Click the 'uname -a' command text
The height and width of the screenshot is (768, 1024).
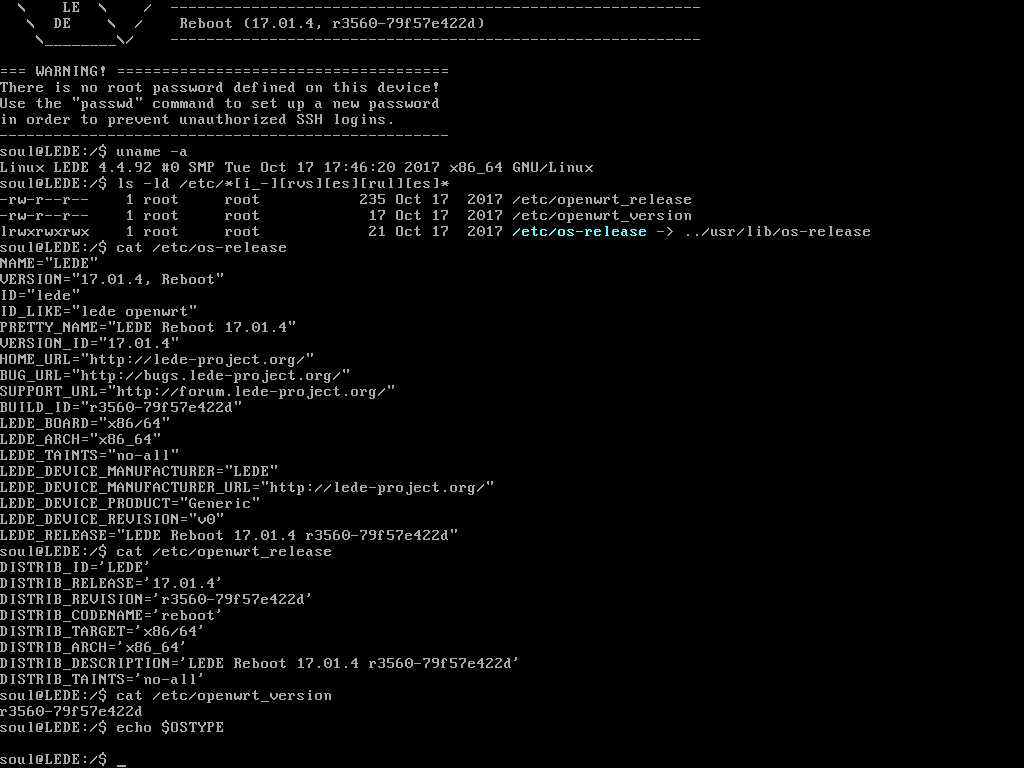click(x=152, y=152)
